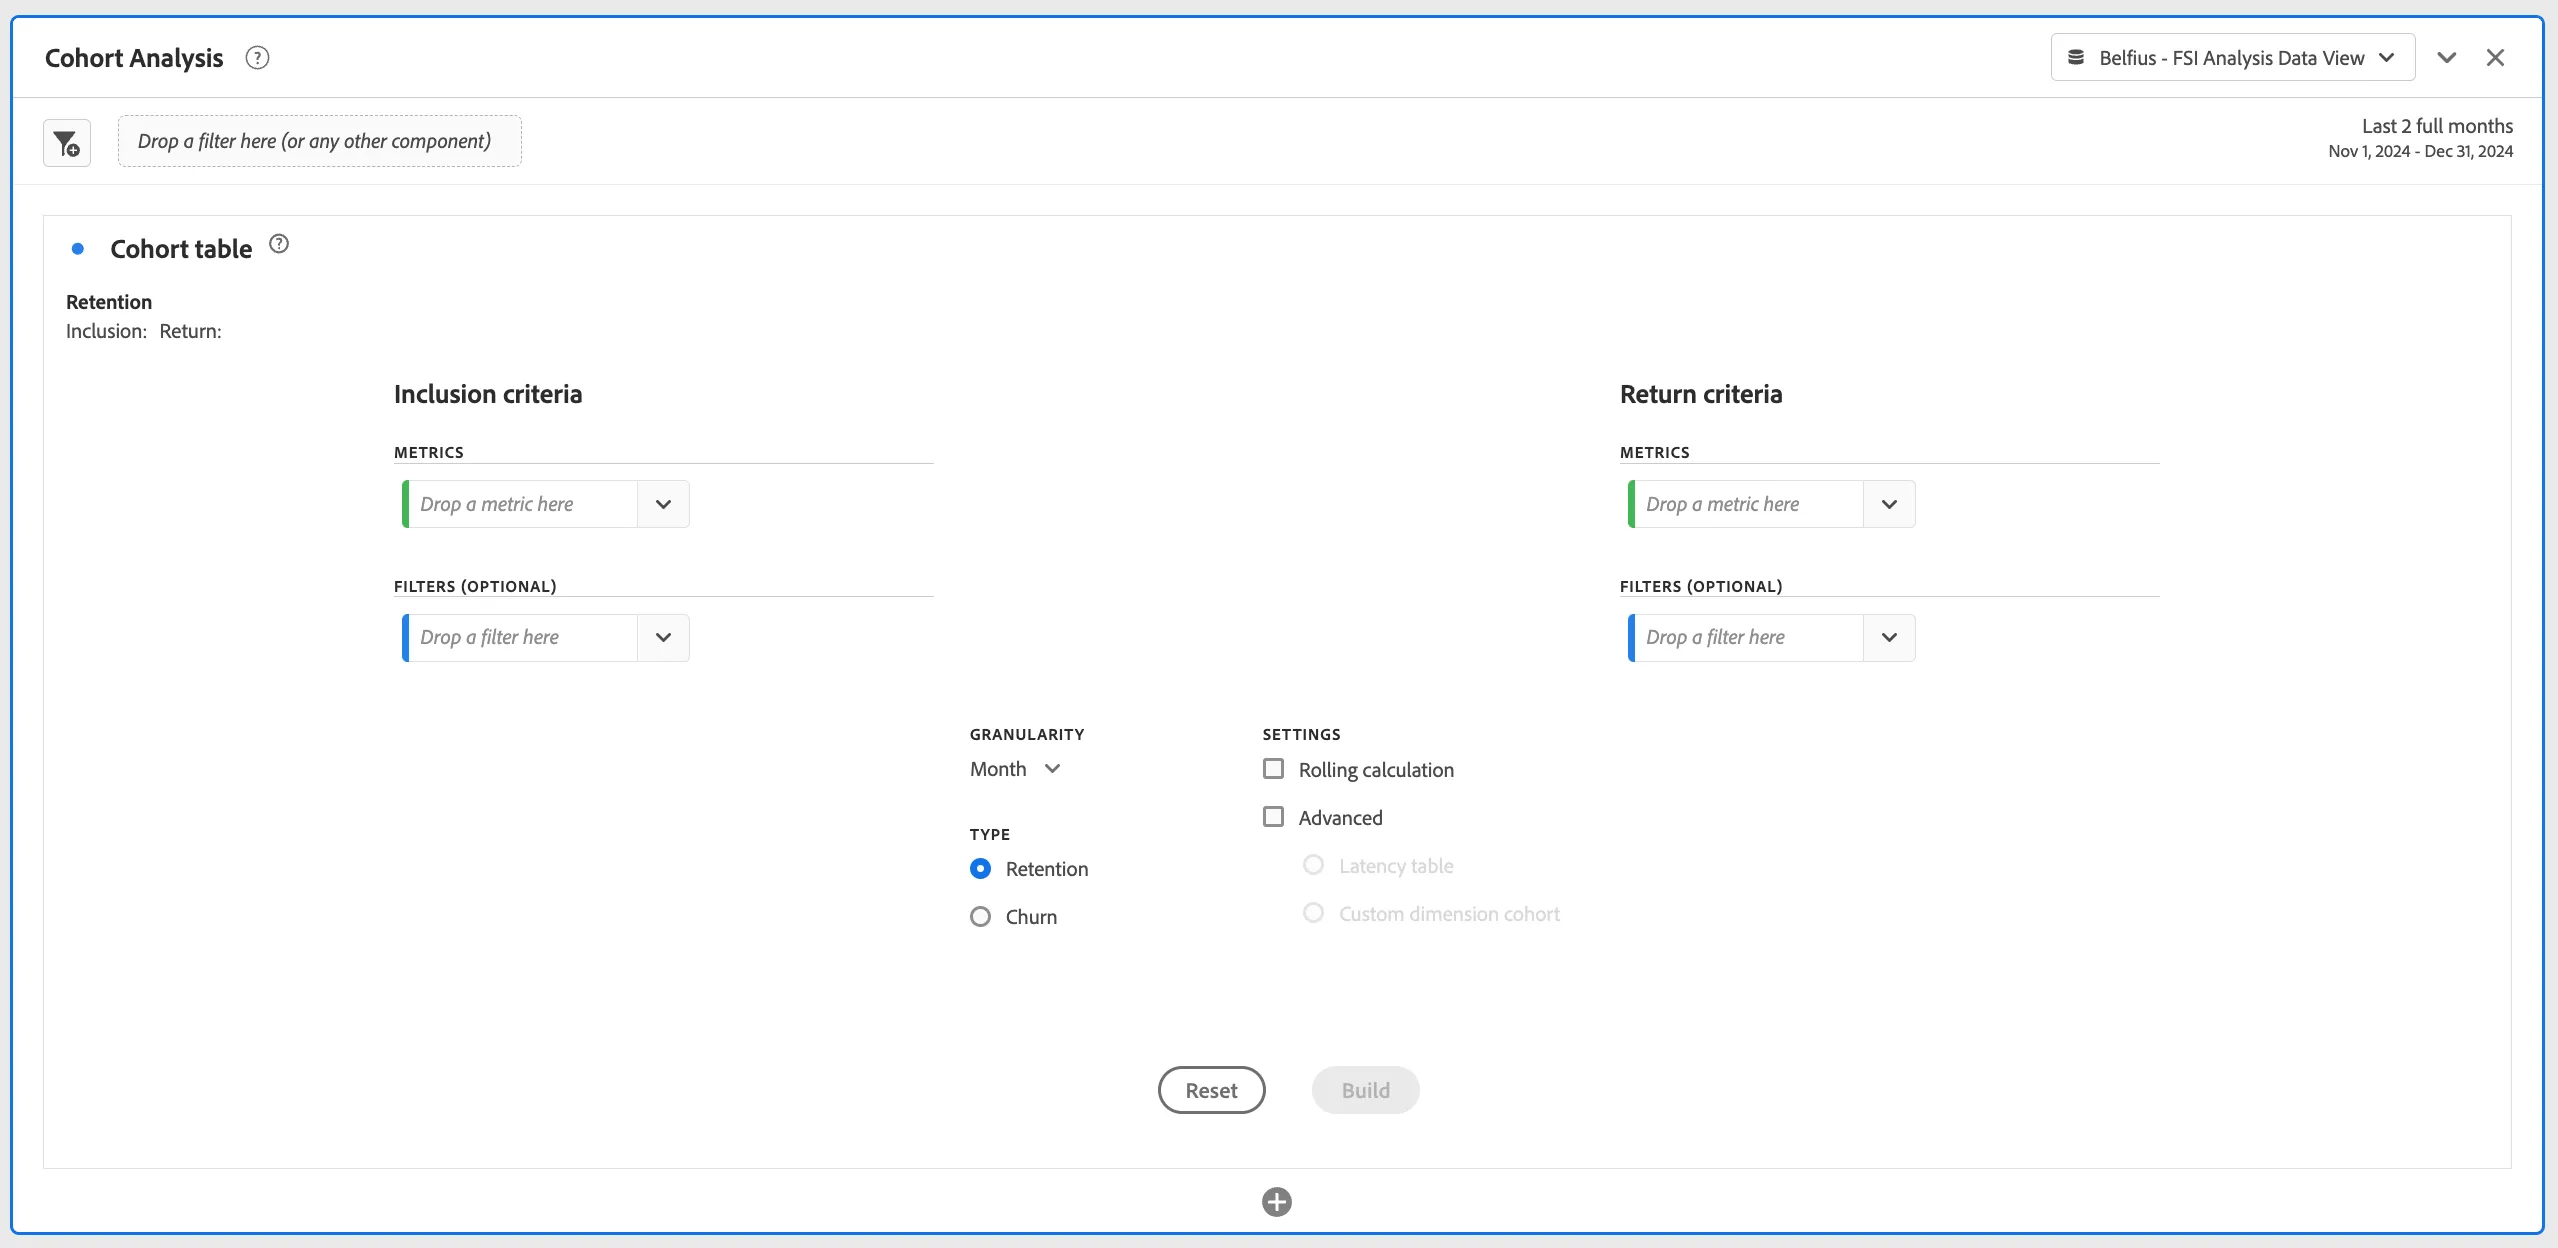Click the Nov 1, 2024 - Dec 31, 2024 dates
The image size is (2558, 1248).
point(2420,151)
